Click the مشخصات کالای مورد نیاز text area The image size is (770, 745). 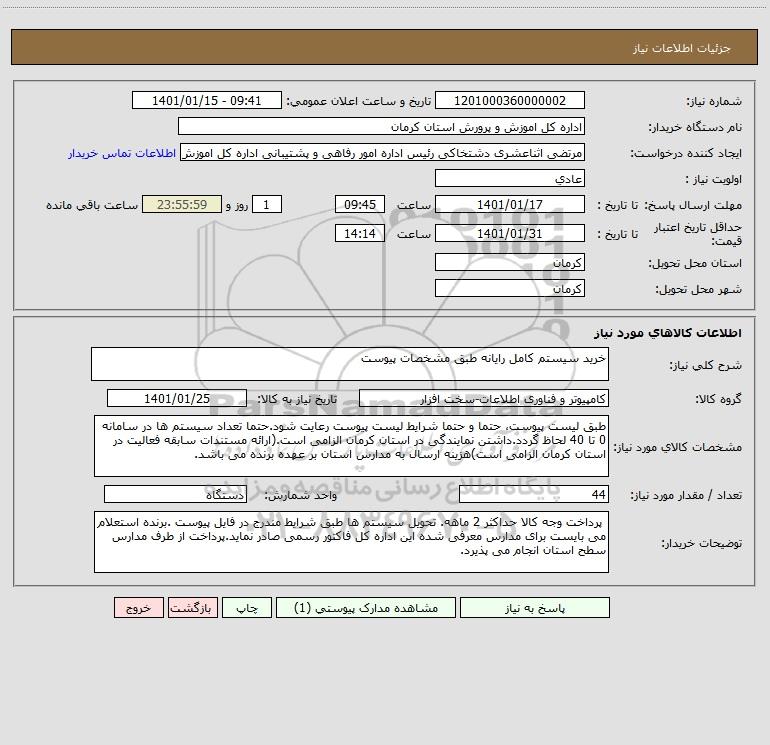pos(351,446)
